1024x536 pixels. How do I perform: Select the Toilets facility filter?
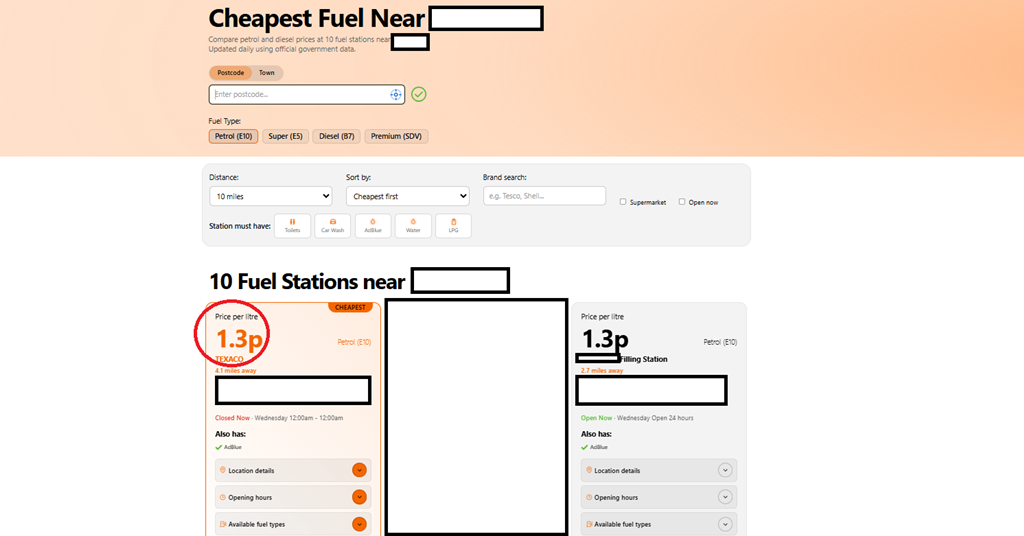pyautogui.click(x=293, y=225)
